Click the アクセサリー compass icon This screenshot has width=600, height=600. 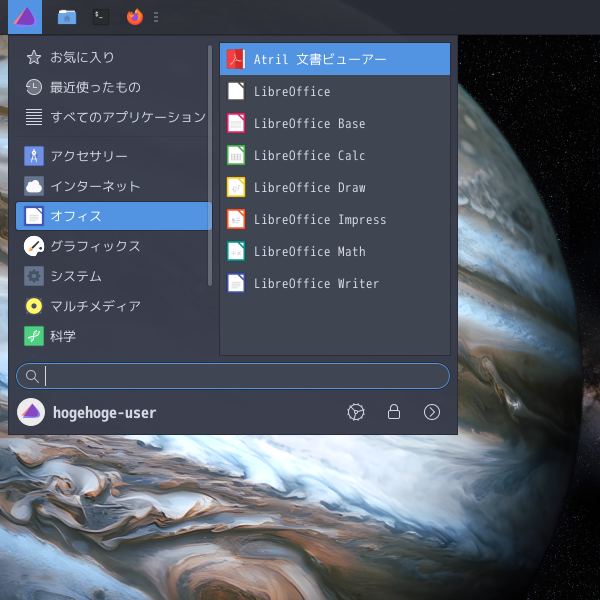coord(34,156)
